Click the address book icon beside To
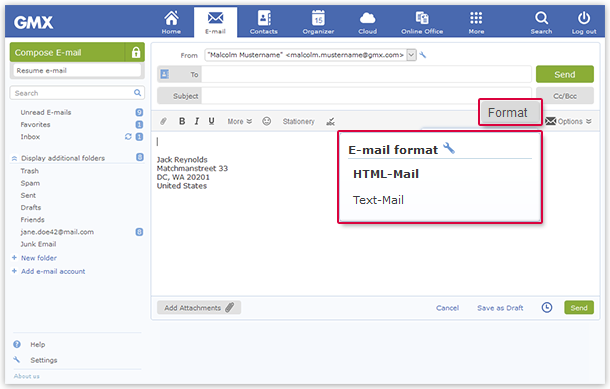The height and width of the screenshot is (389, 610). 165,74
